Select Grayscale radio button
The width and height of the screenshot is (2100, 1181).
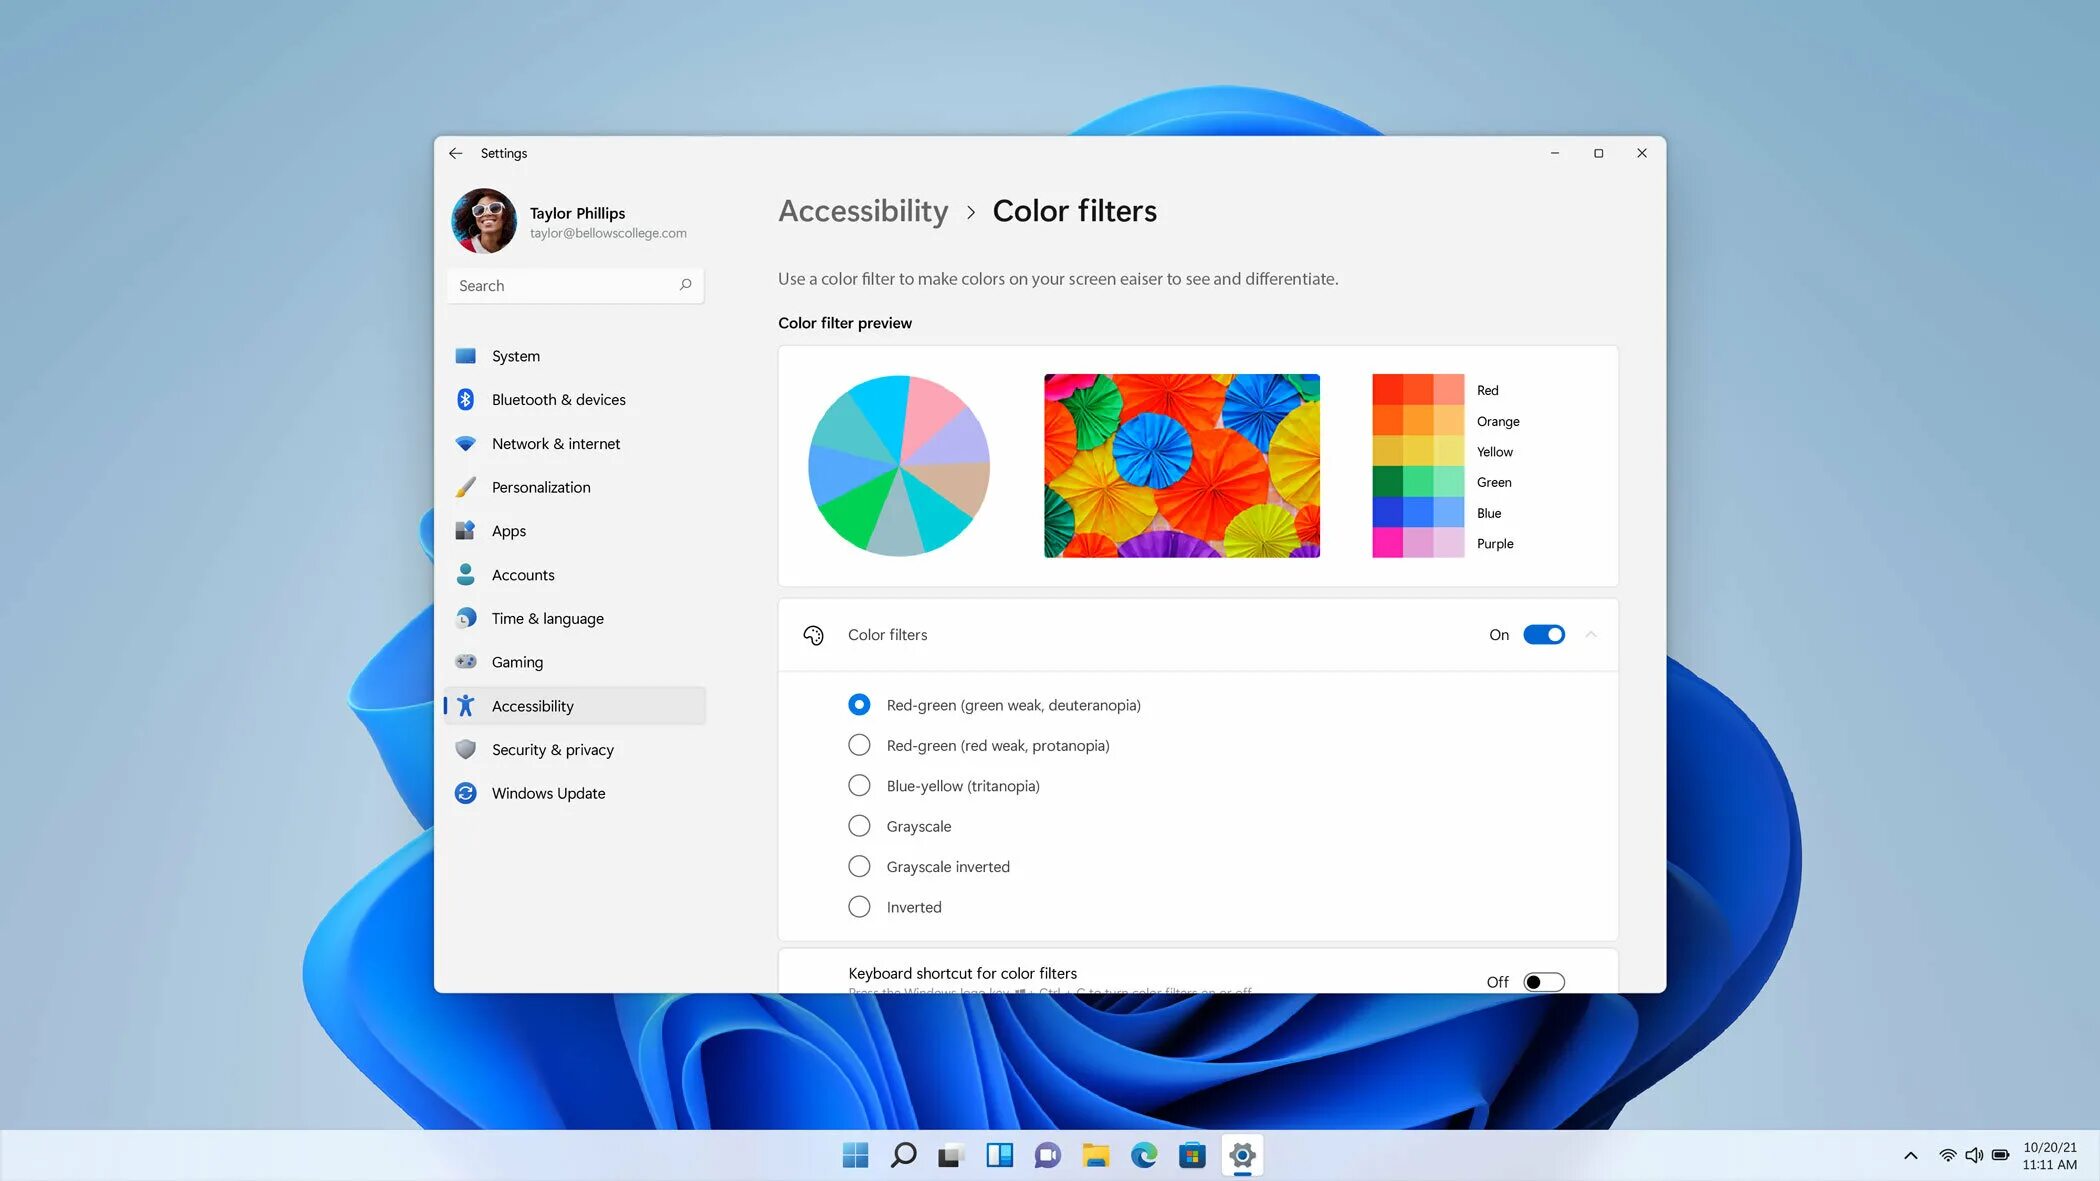(x=858, y=826)
